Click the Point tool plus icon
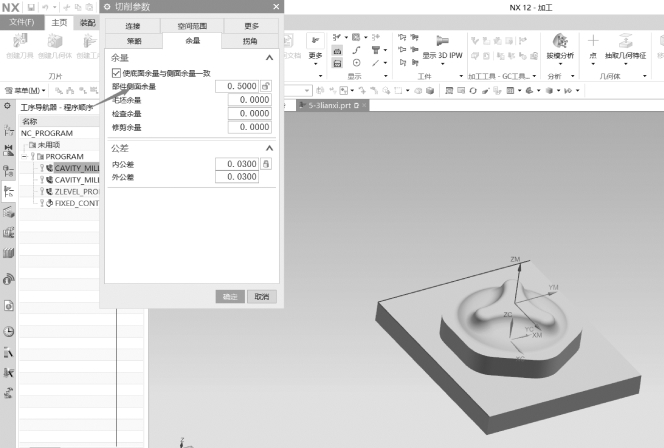The image size is (664, 448). [x=593, y=41]
